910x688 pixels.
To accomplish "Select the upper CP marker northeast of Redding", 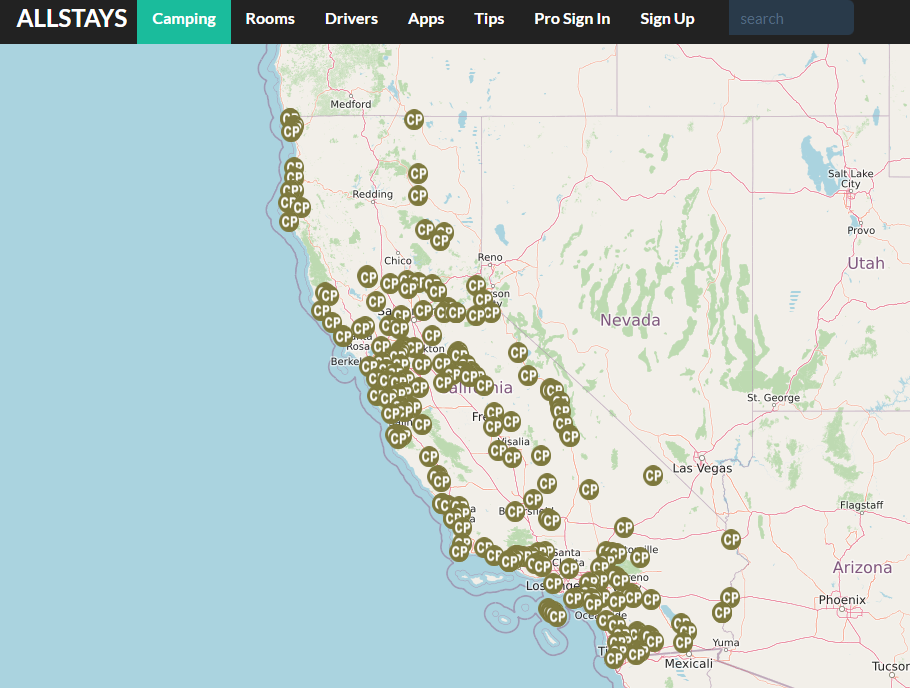I will pos(418,174).
